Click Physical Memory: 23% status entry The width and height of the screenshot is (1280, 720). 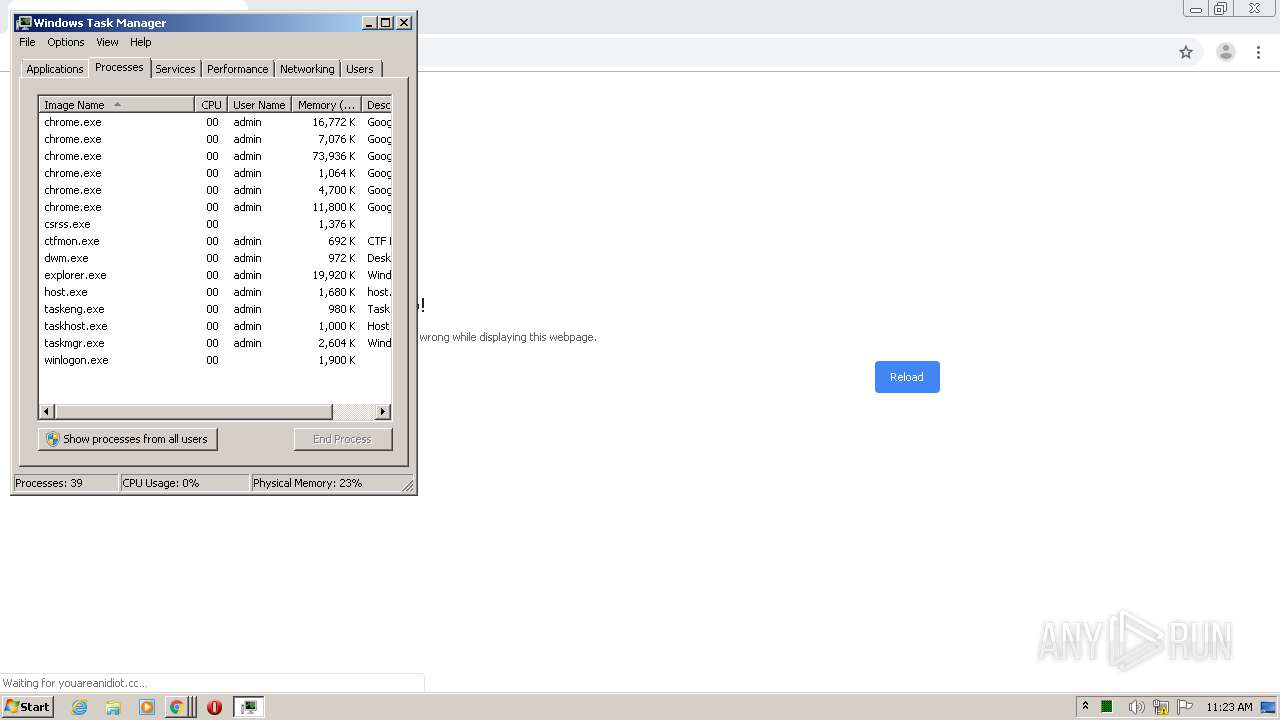pyautogui.click(x=325, y=483)
